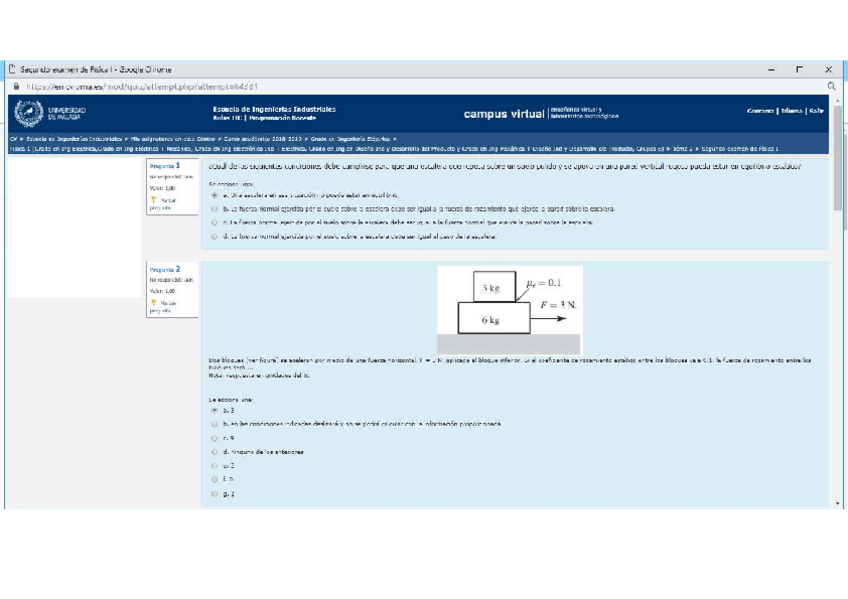Open the Idioma link in the header

pyautogui.click(x=792, y=111)
